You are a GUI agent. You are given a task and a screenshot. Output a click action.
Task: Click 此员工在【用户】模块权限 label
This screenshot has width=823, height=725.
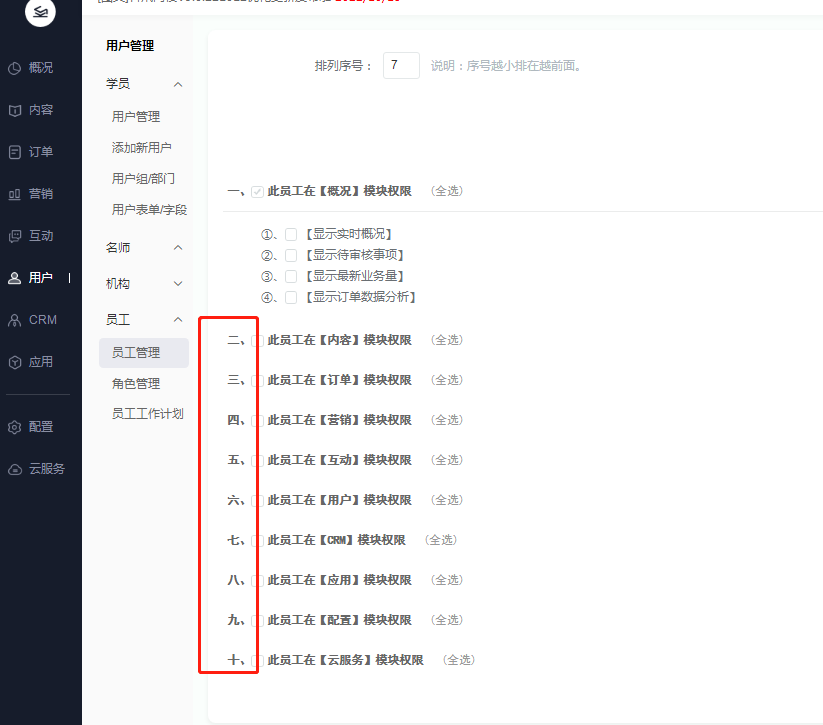click(x=340, y=500)
